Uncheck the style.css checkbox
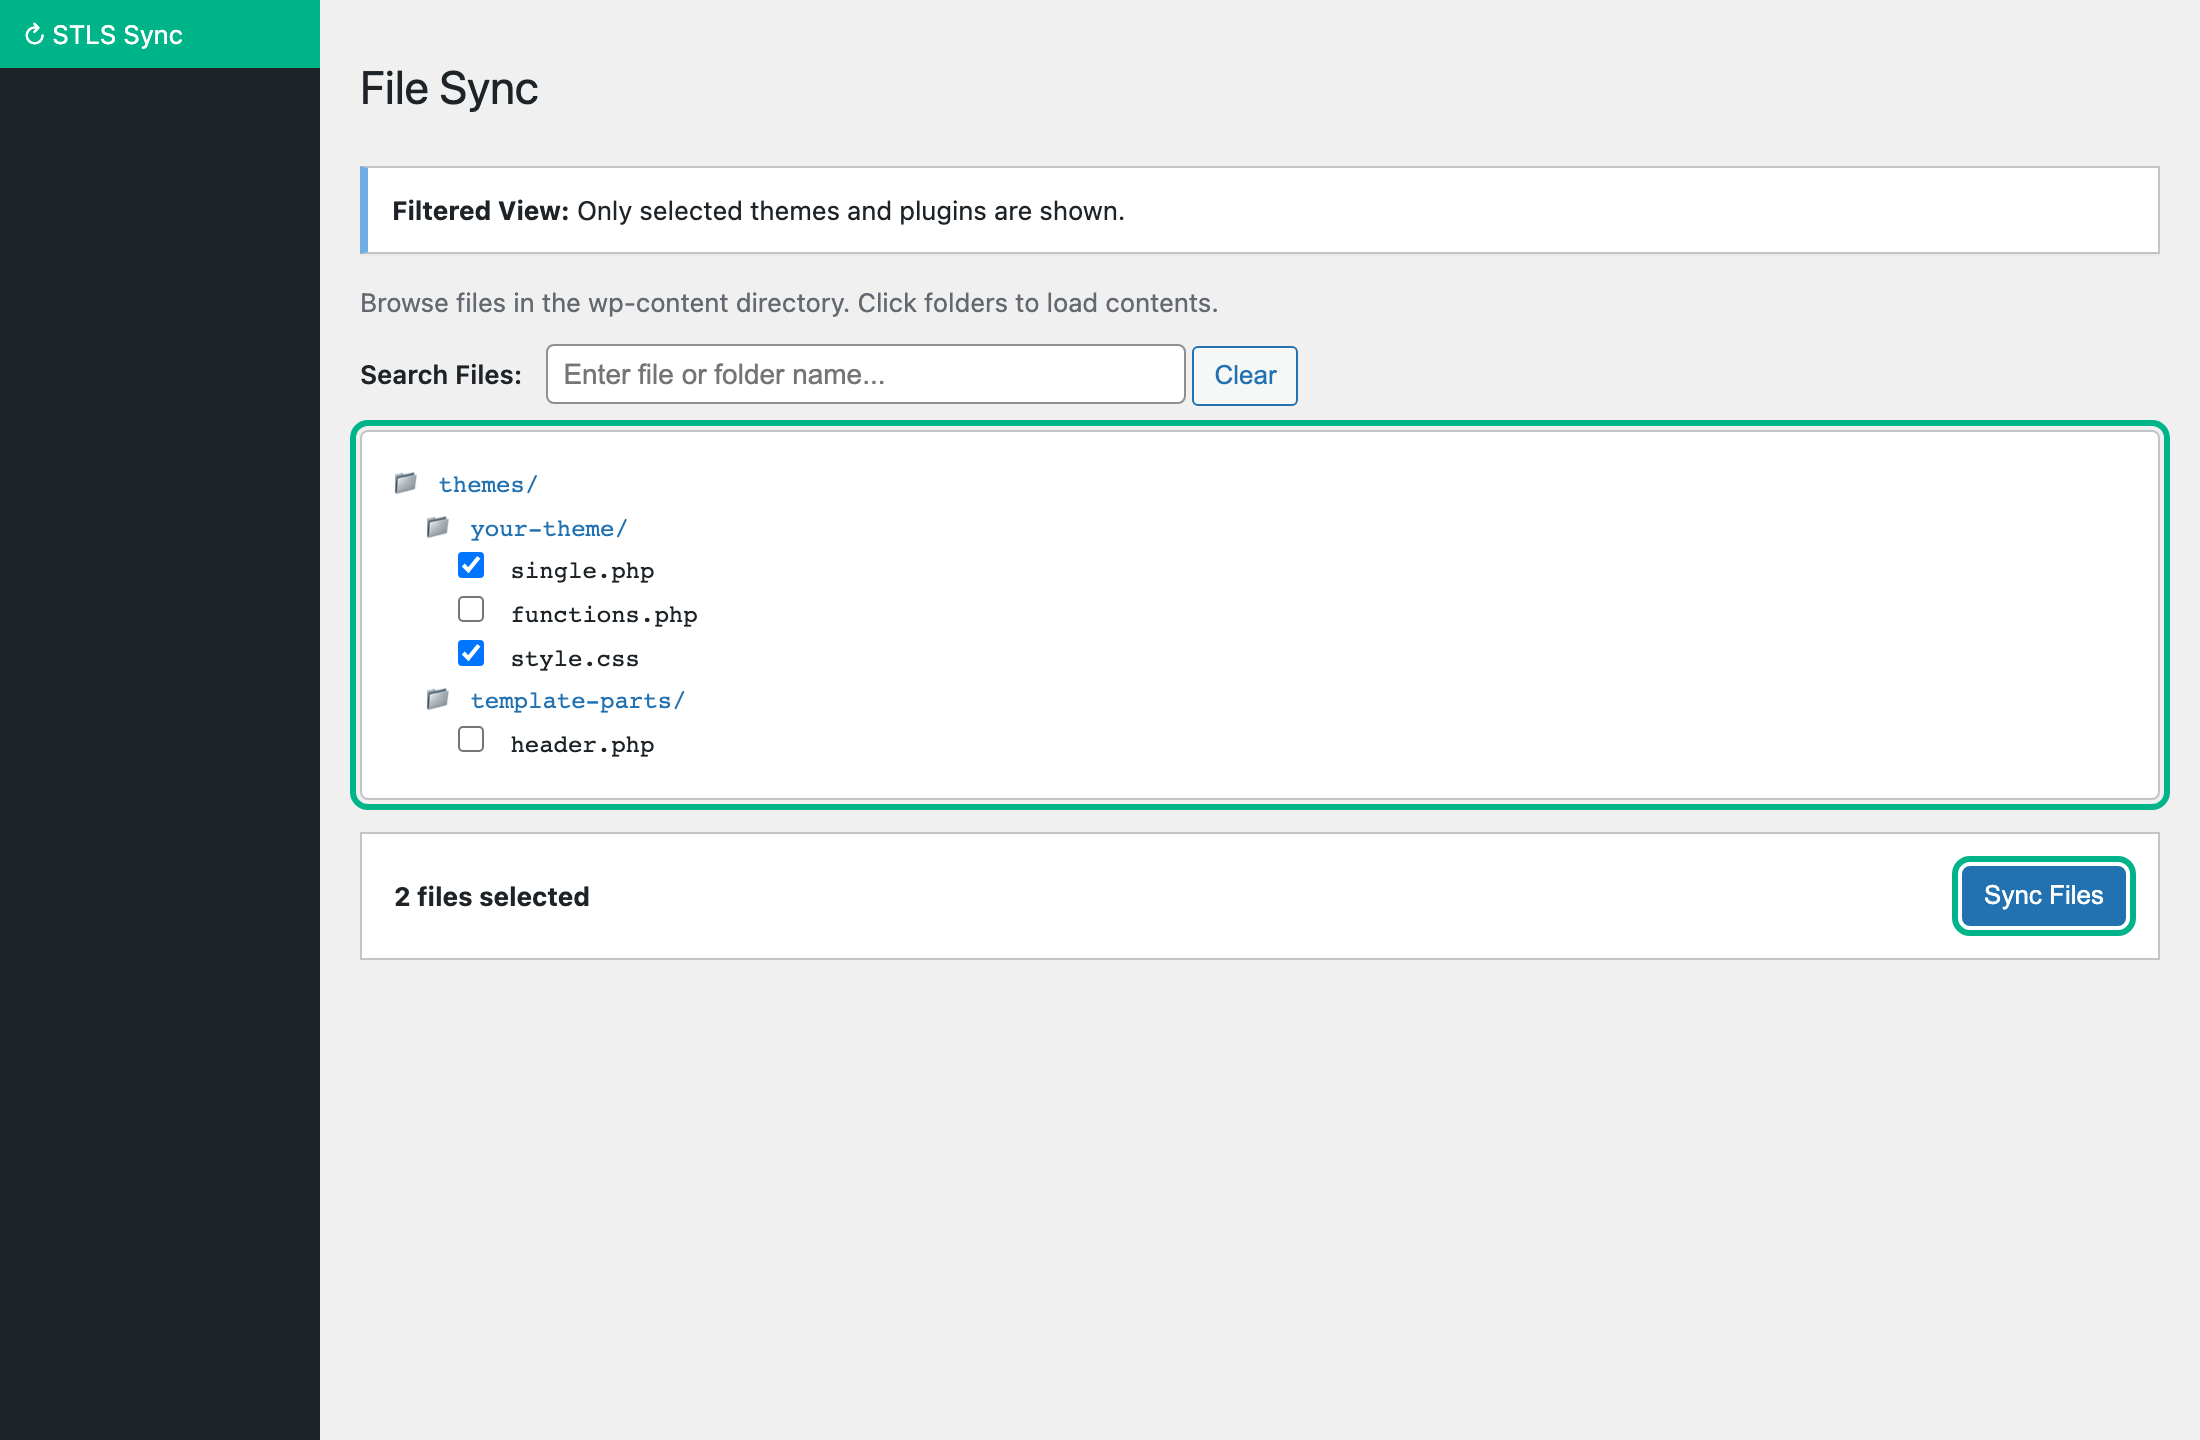2200x1440 pixels. [x=471, y=653]
